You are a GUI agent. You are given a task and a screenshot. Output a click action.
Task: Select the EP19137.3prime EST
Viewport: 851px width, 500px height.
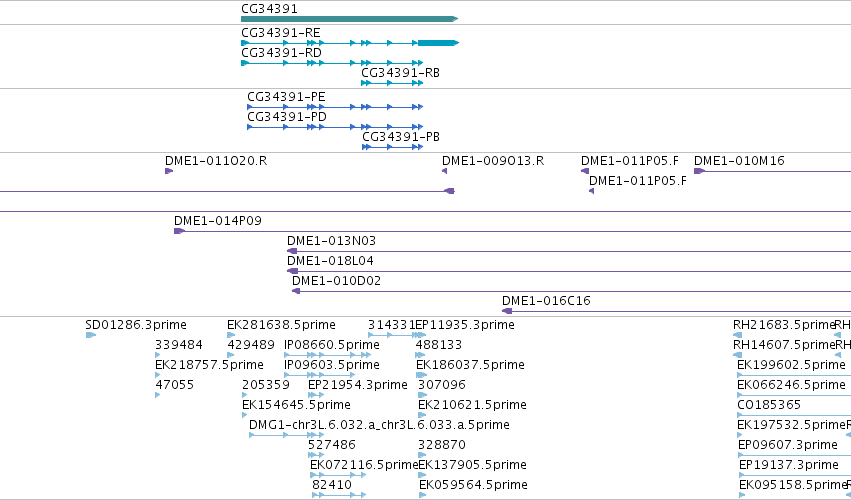pos(795,476)
